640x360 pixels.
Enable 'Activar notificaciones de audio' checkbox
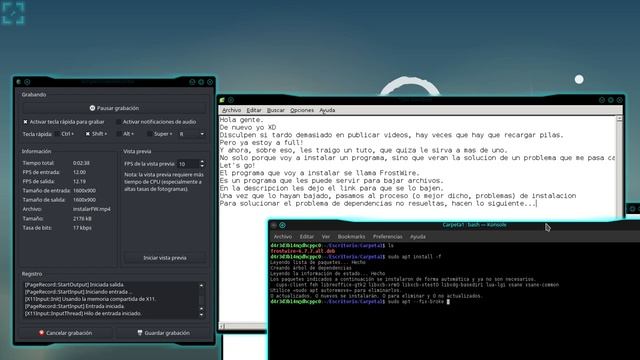coord(118,122)
